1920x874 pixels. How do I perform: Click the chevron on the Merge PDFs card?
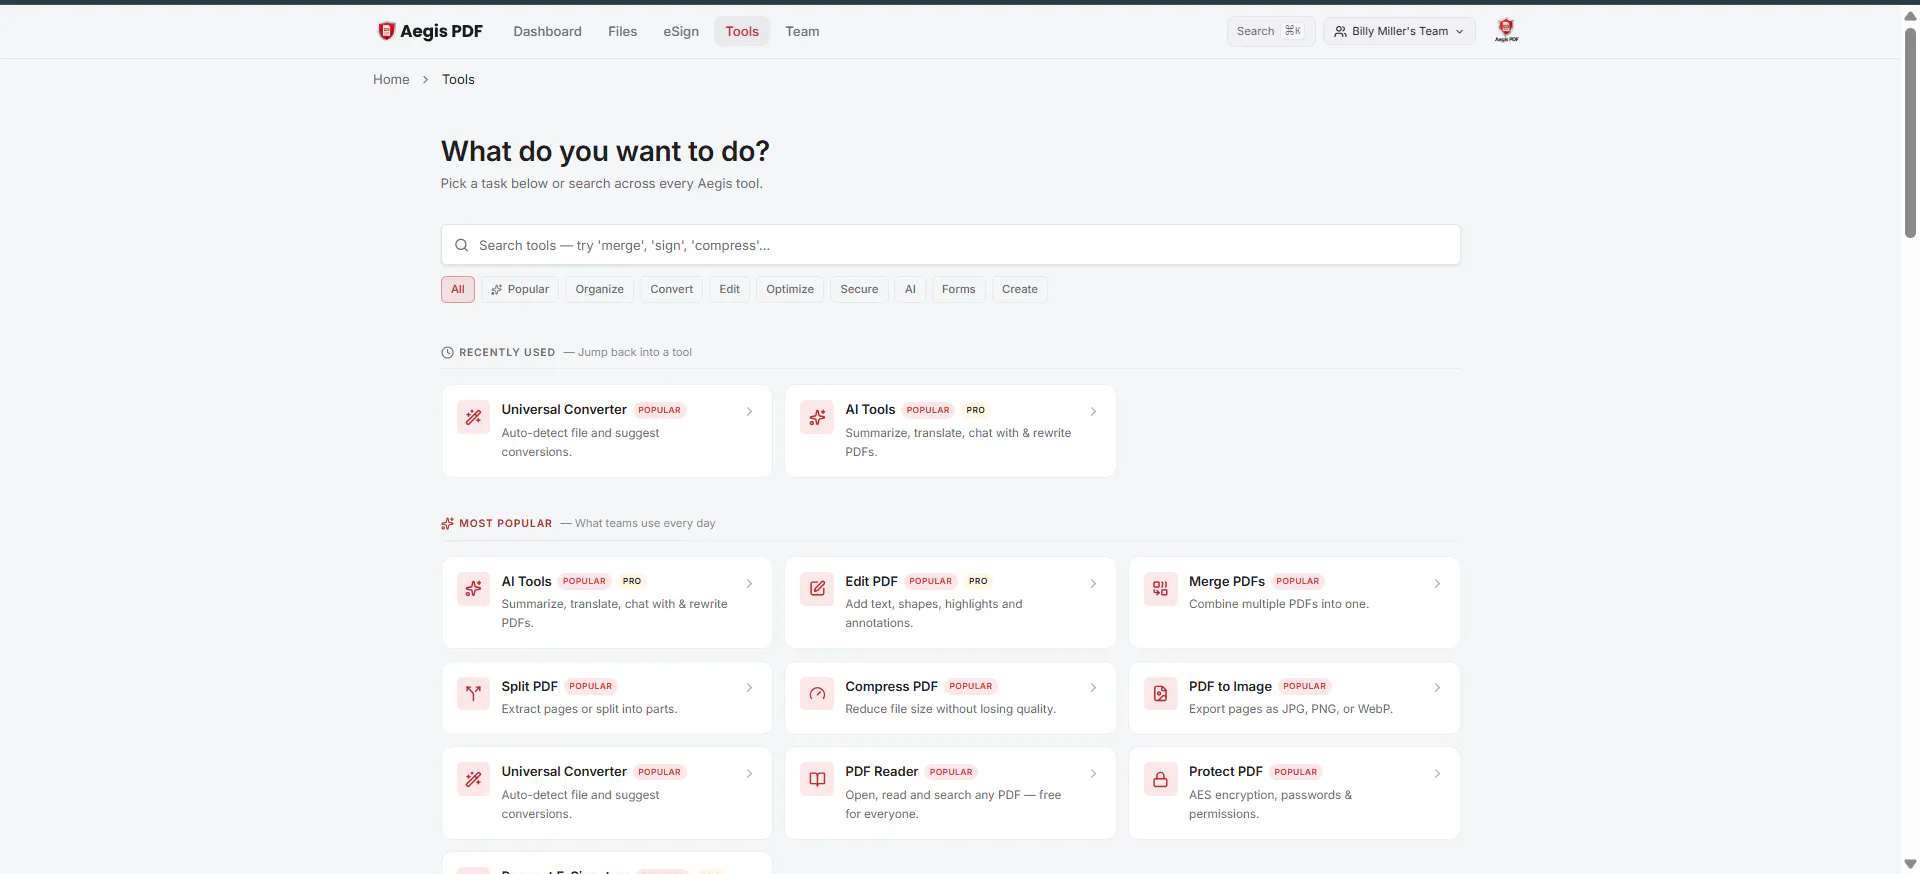point(1437,583)
